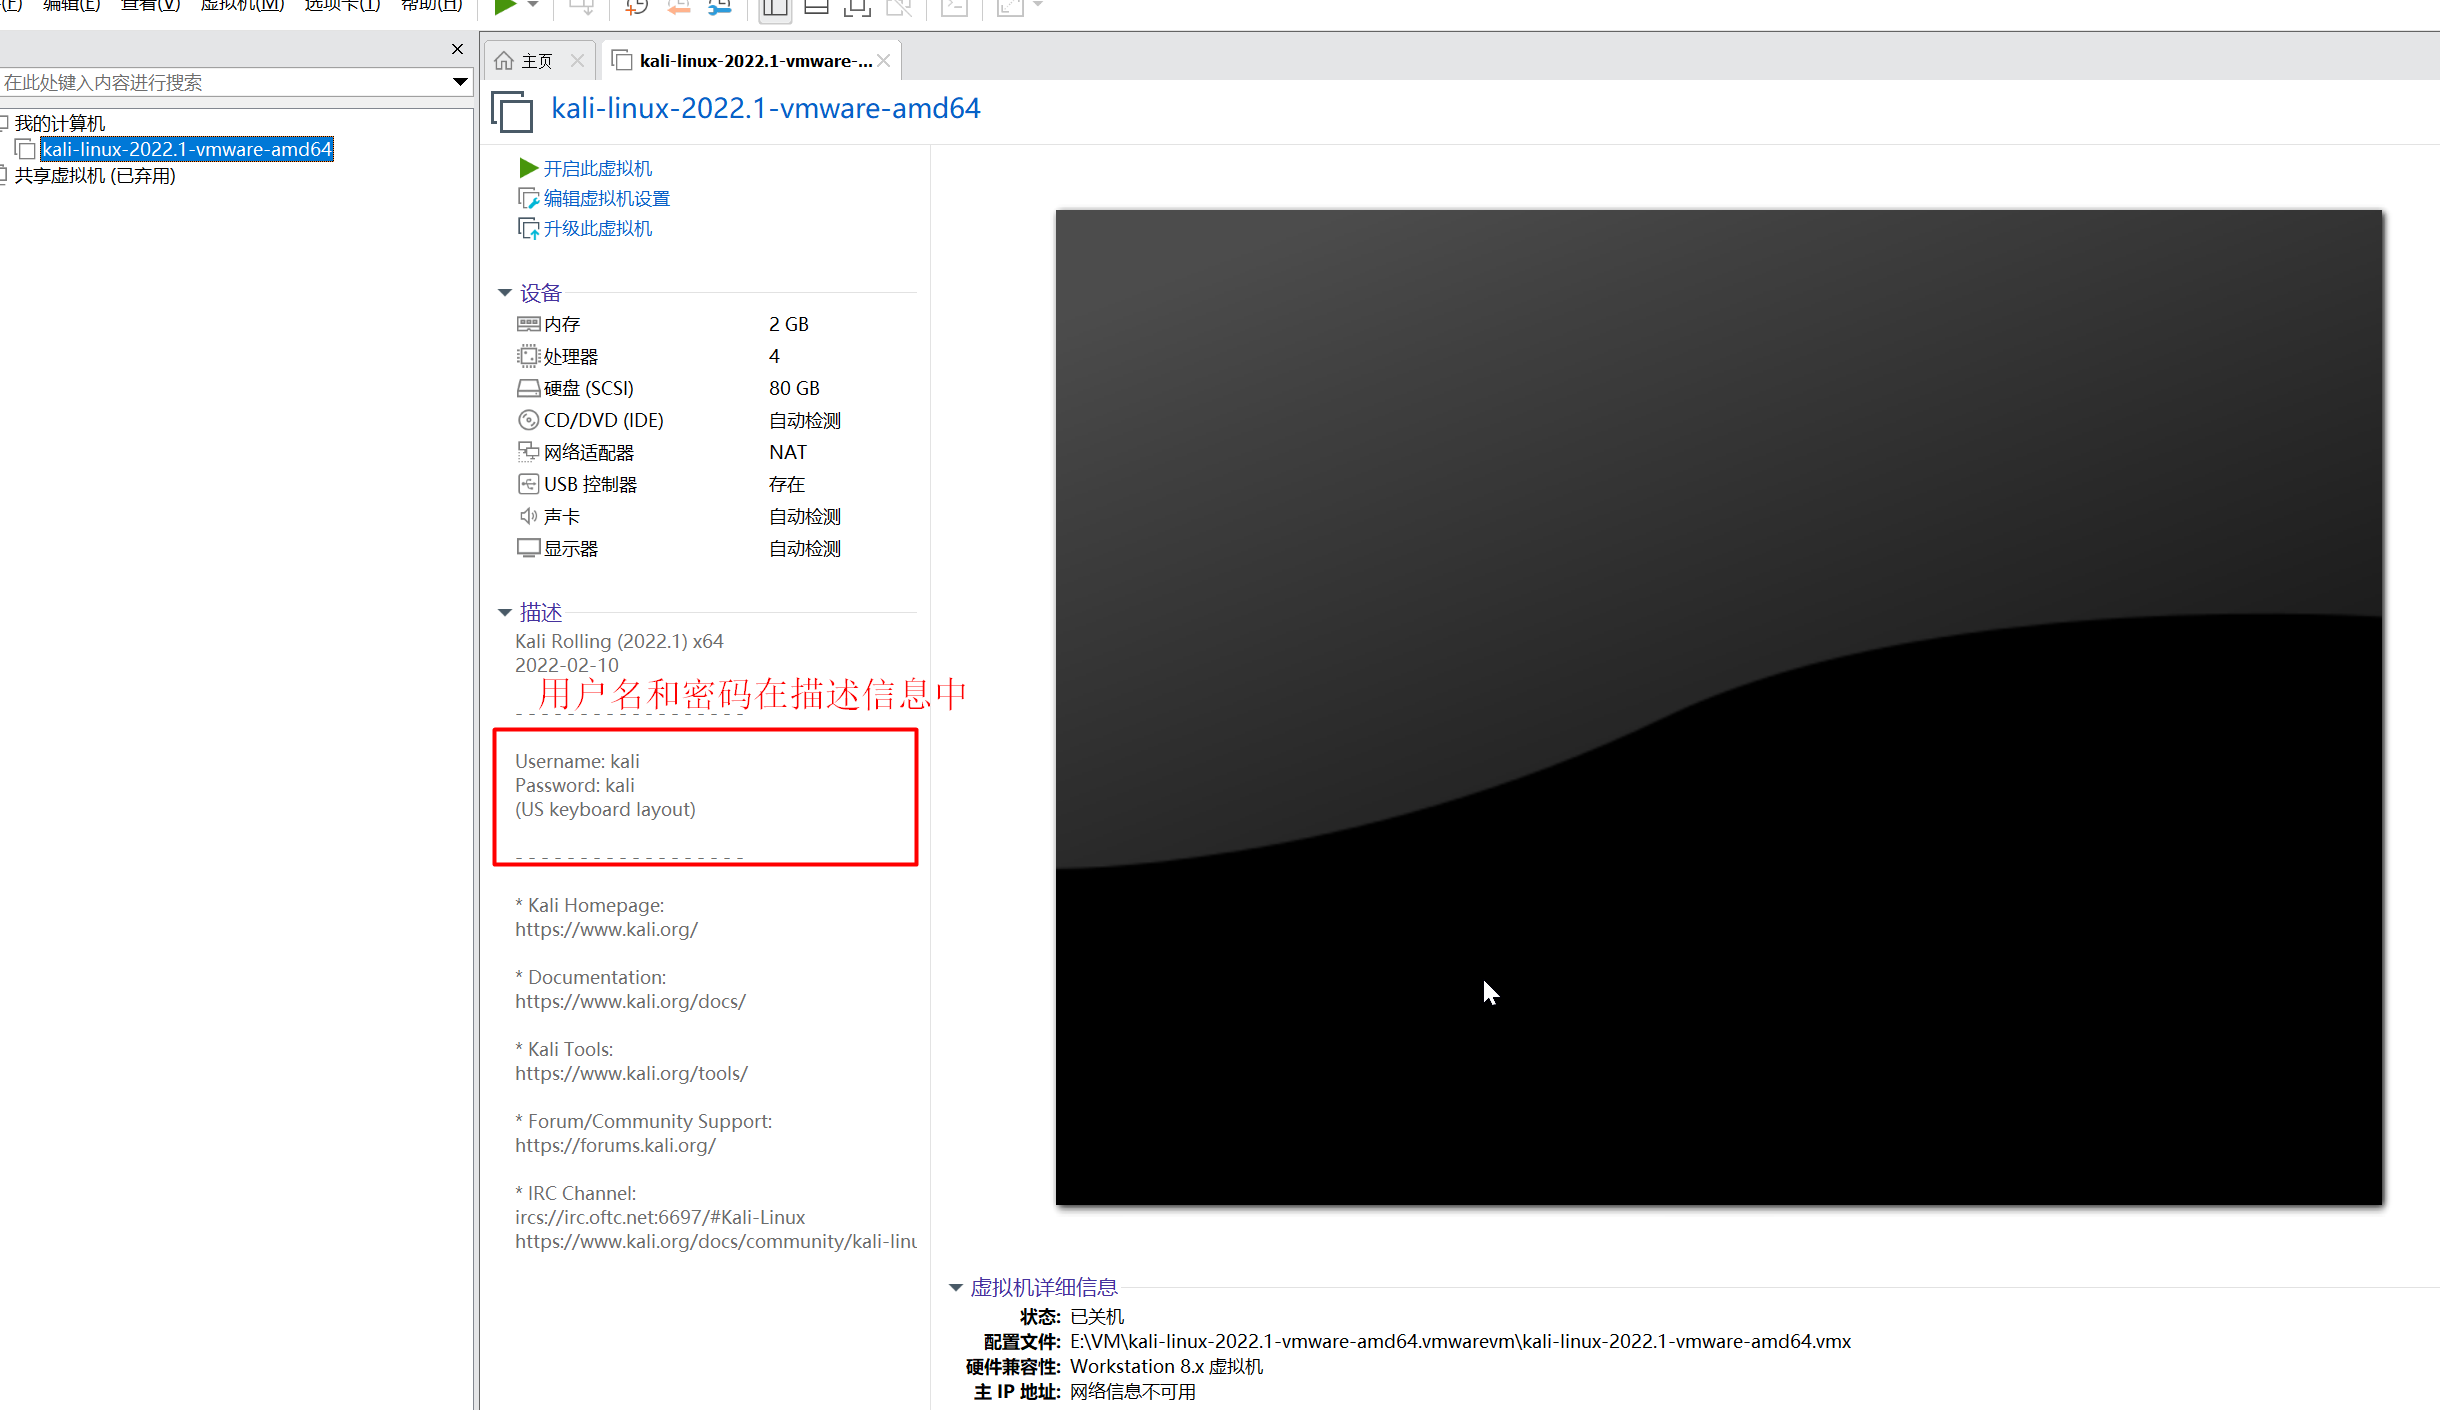Open the library search box dropdown arrow
The width and height of the screenshot is (2440, 1410).
[460, 82]
